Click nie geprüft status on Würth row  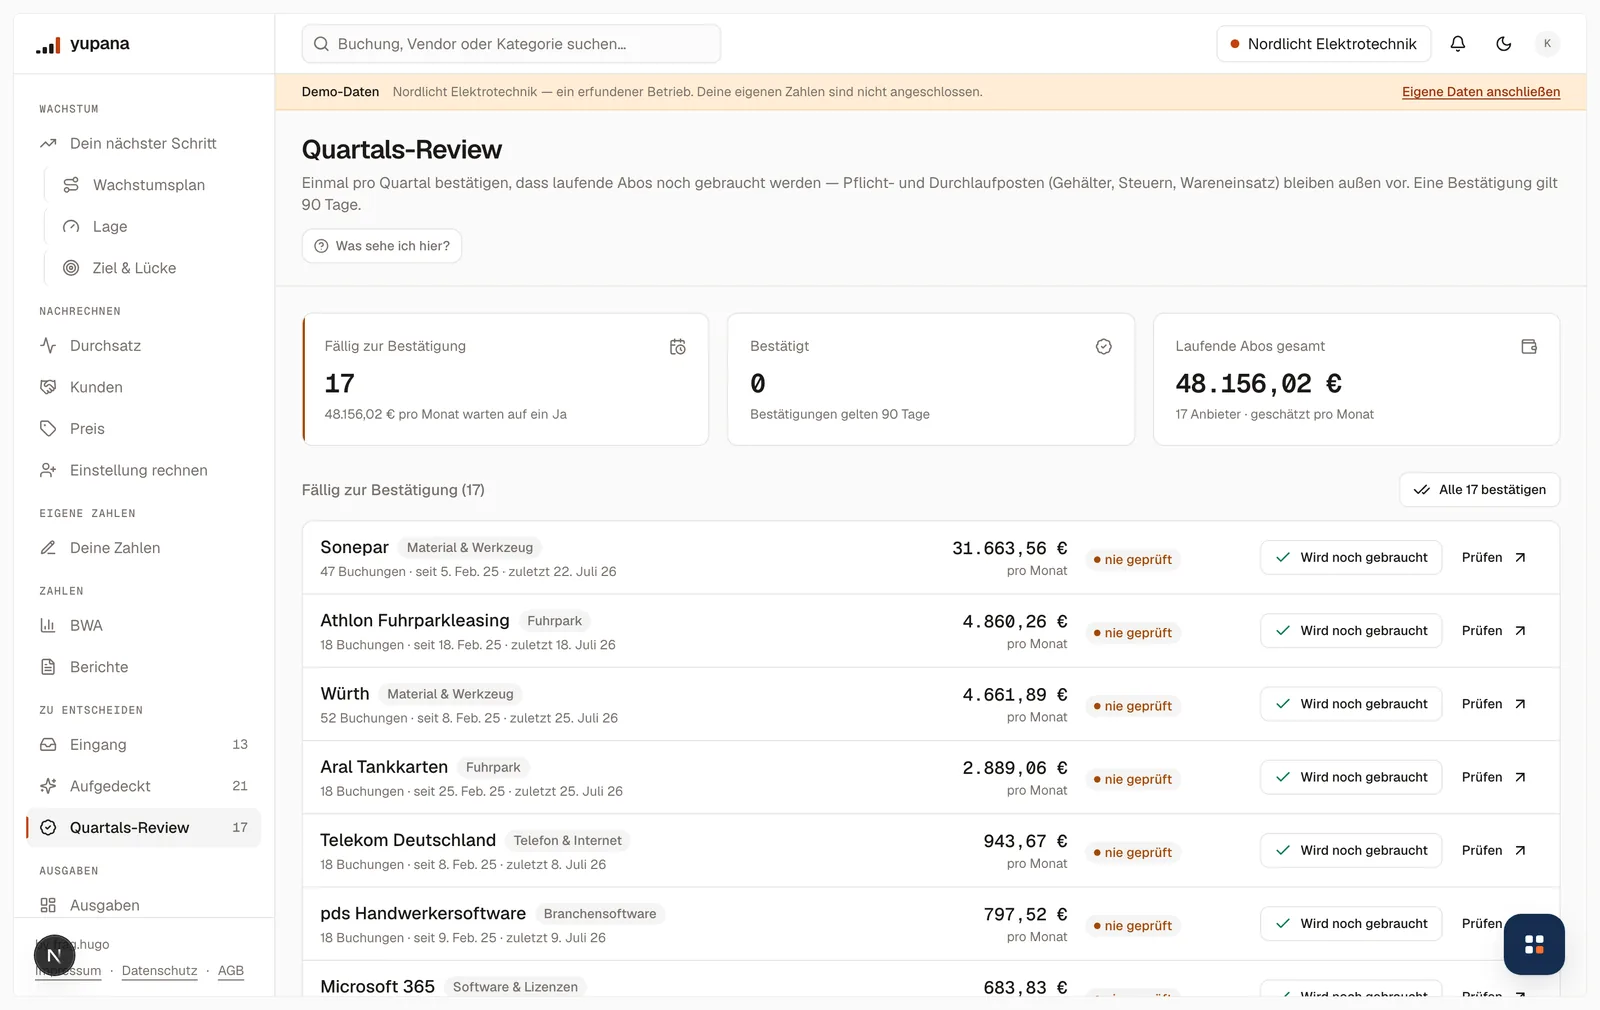[x=1133, y=706]
